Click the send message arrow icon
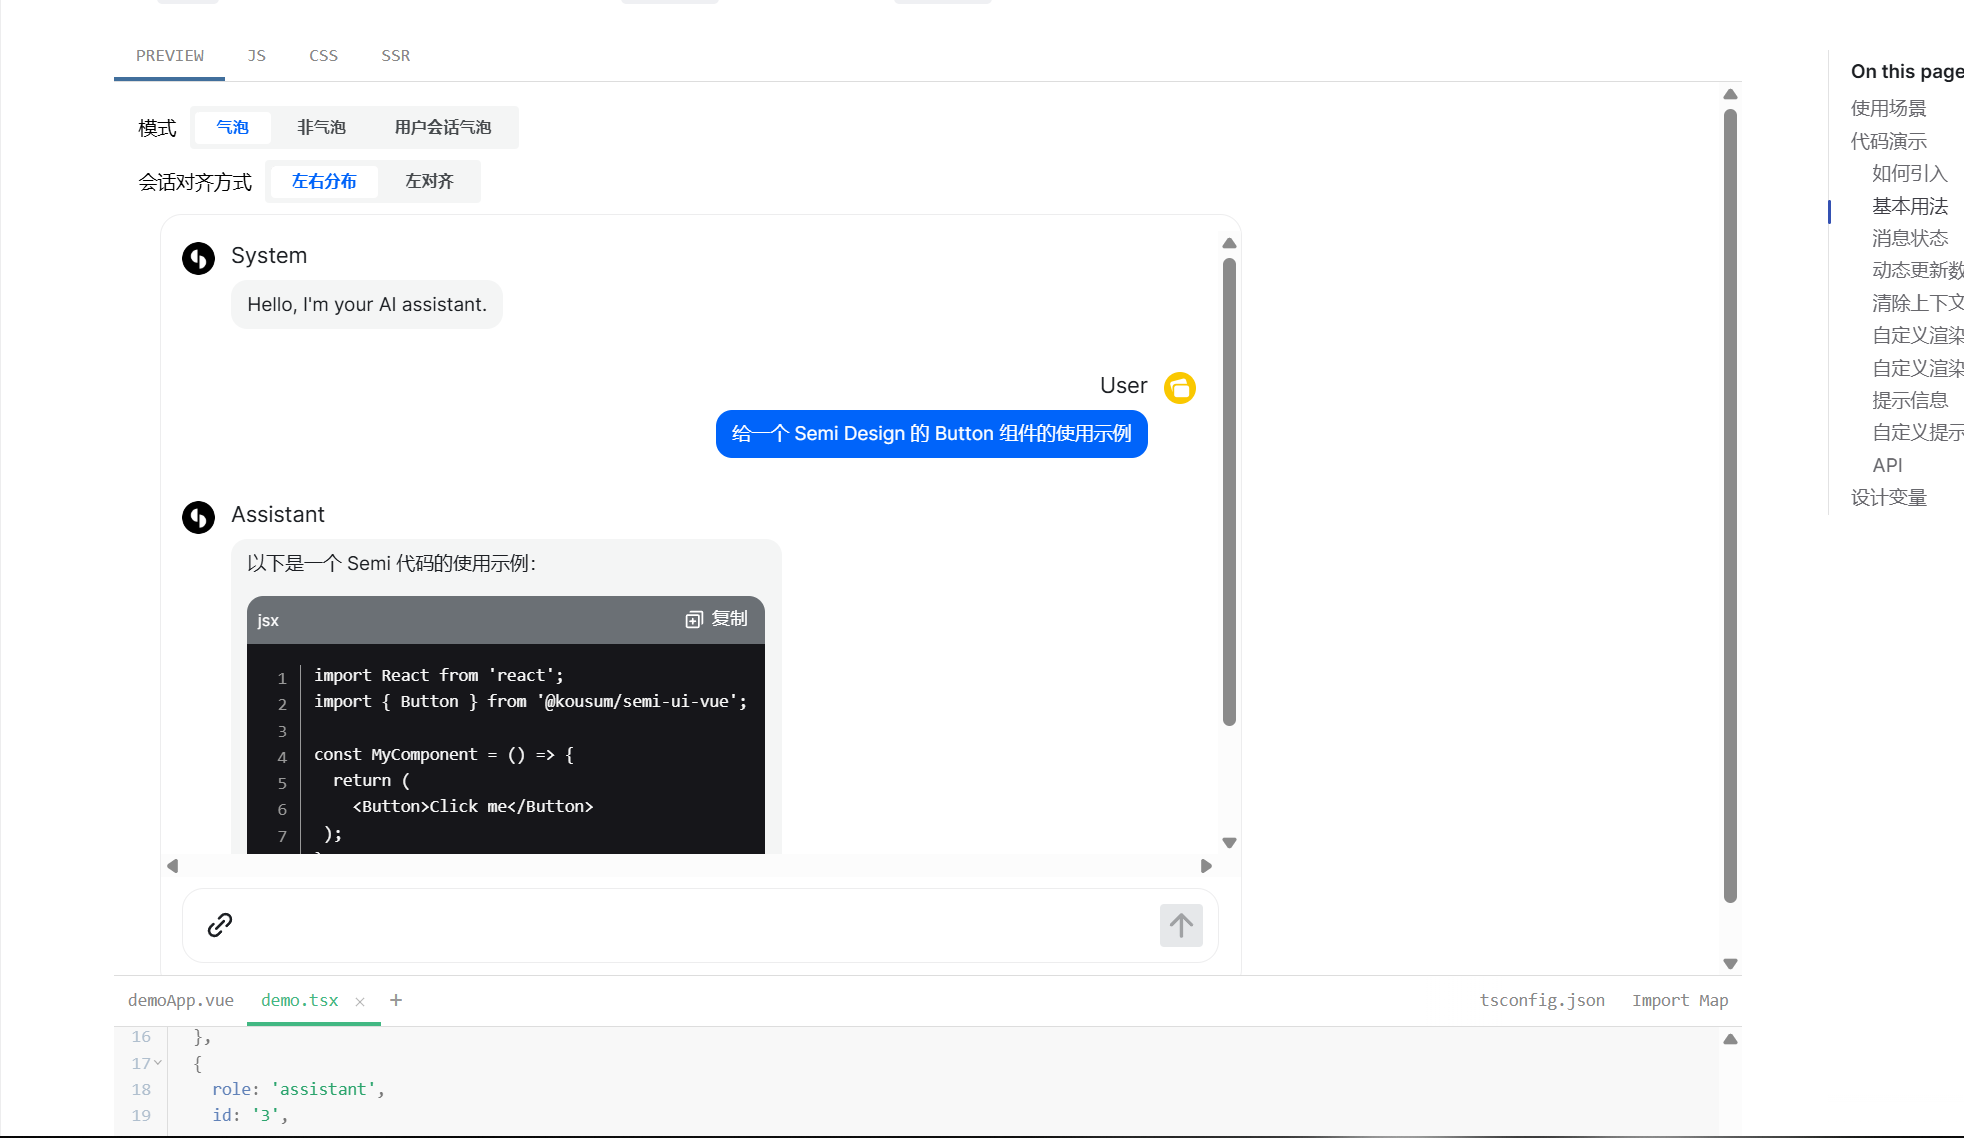 tap(1181, 926)
